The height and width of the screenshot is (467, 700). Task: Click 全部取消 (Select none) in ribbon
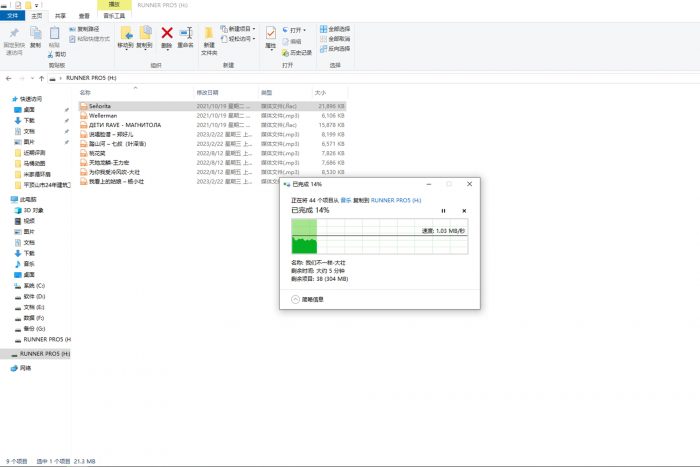[336, 38]
